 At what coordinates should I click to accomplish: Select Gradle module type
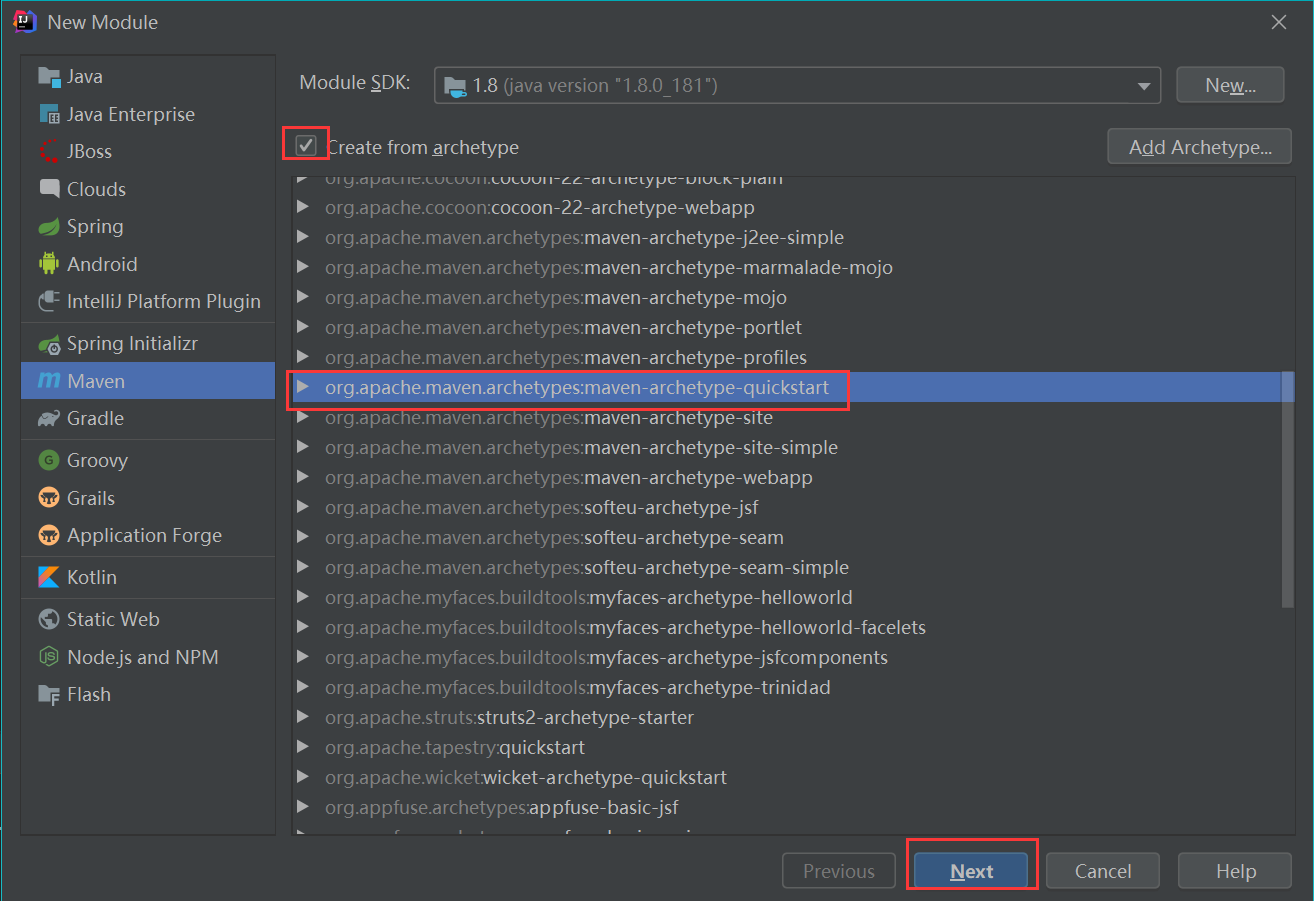point(148,418)
